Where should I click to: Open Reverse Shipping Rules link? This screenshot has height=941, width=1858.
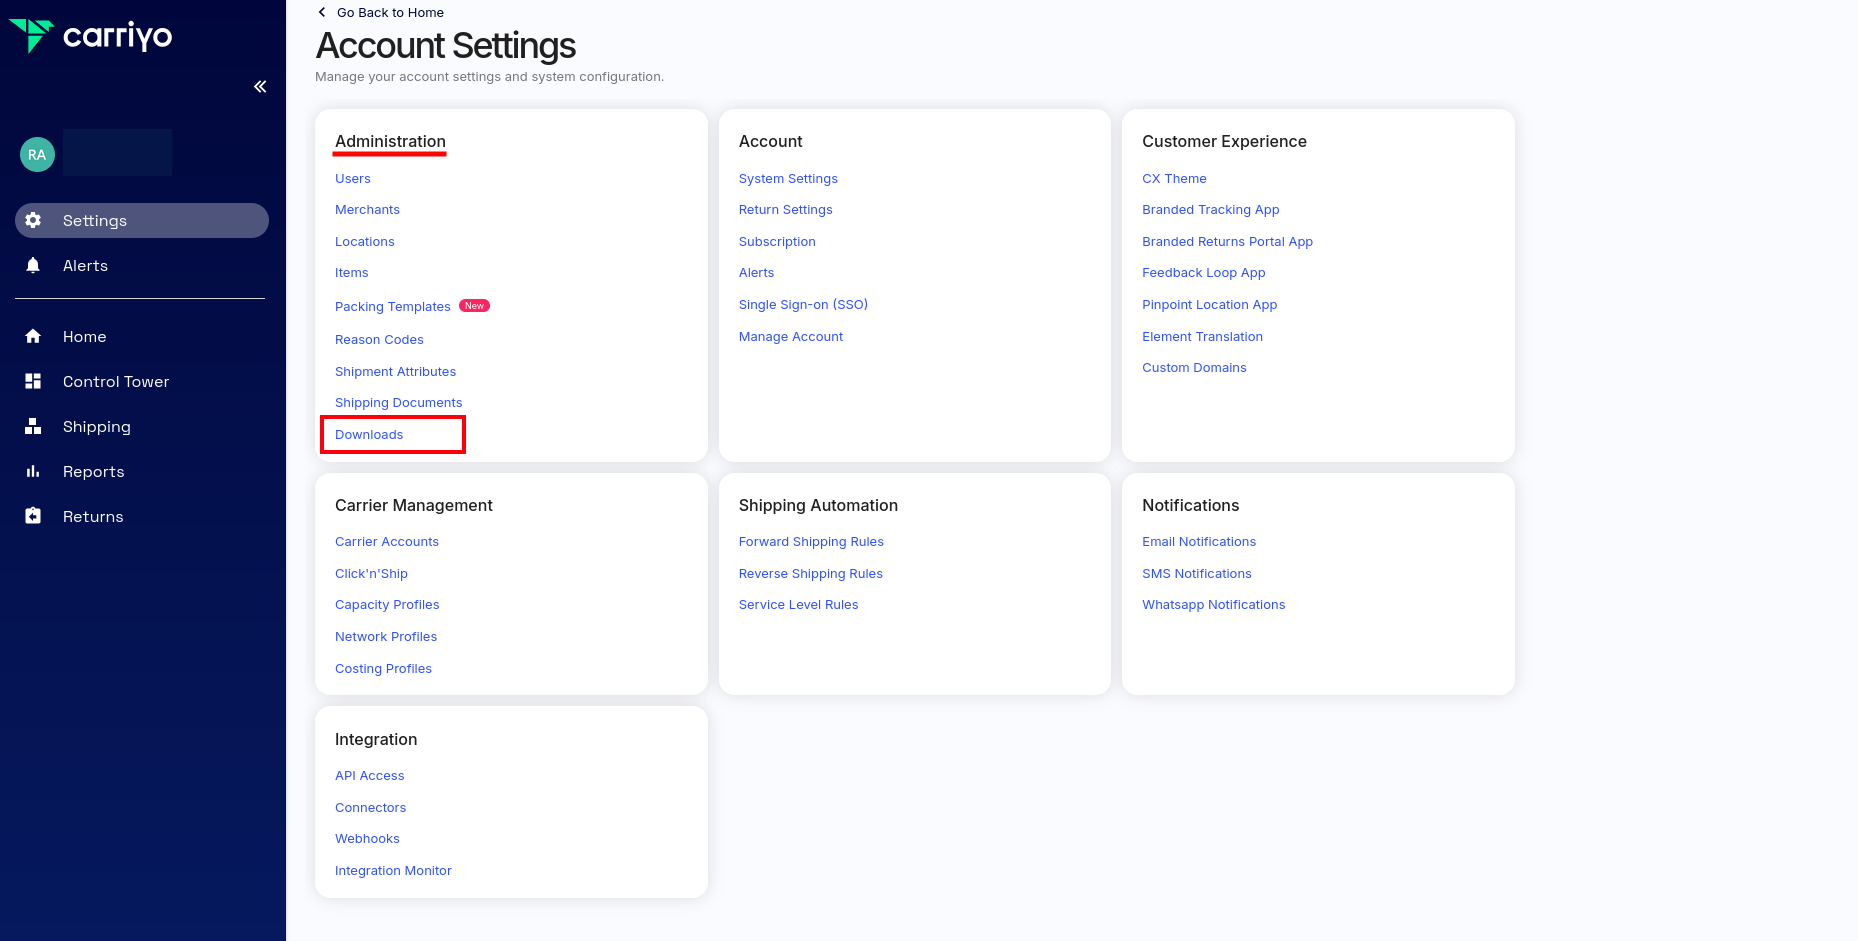[x=811, y=573]
